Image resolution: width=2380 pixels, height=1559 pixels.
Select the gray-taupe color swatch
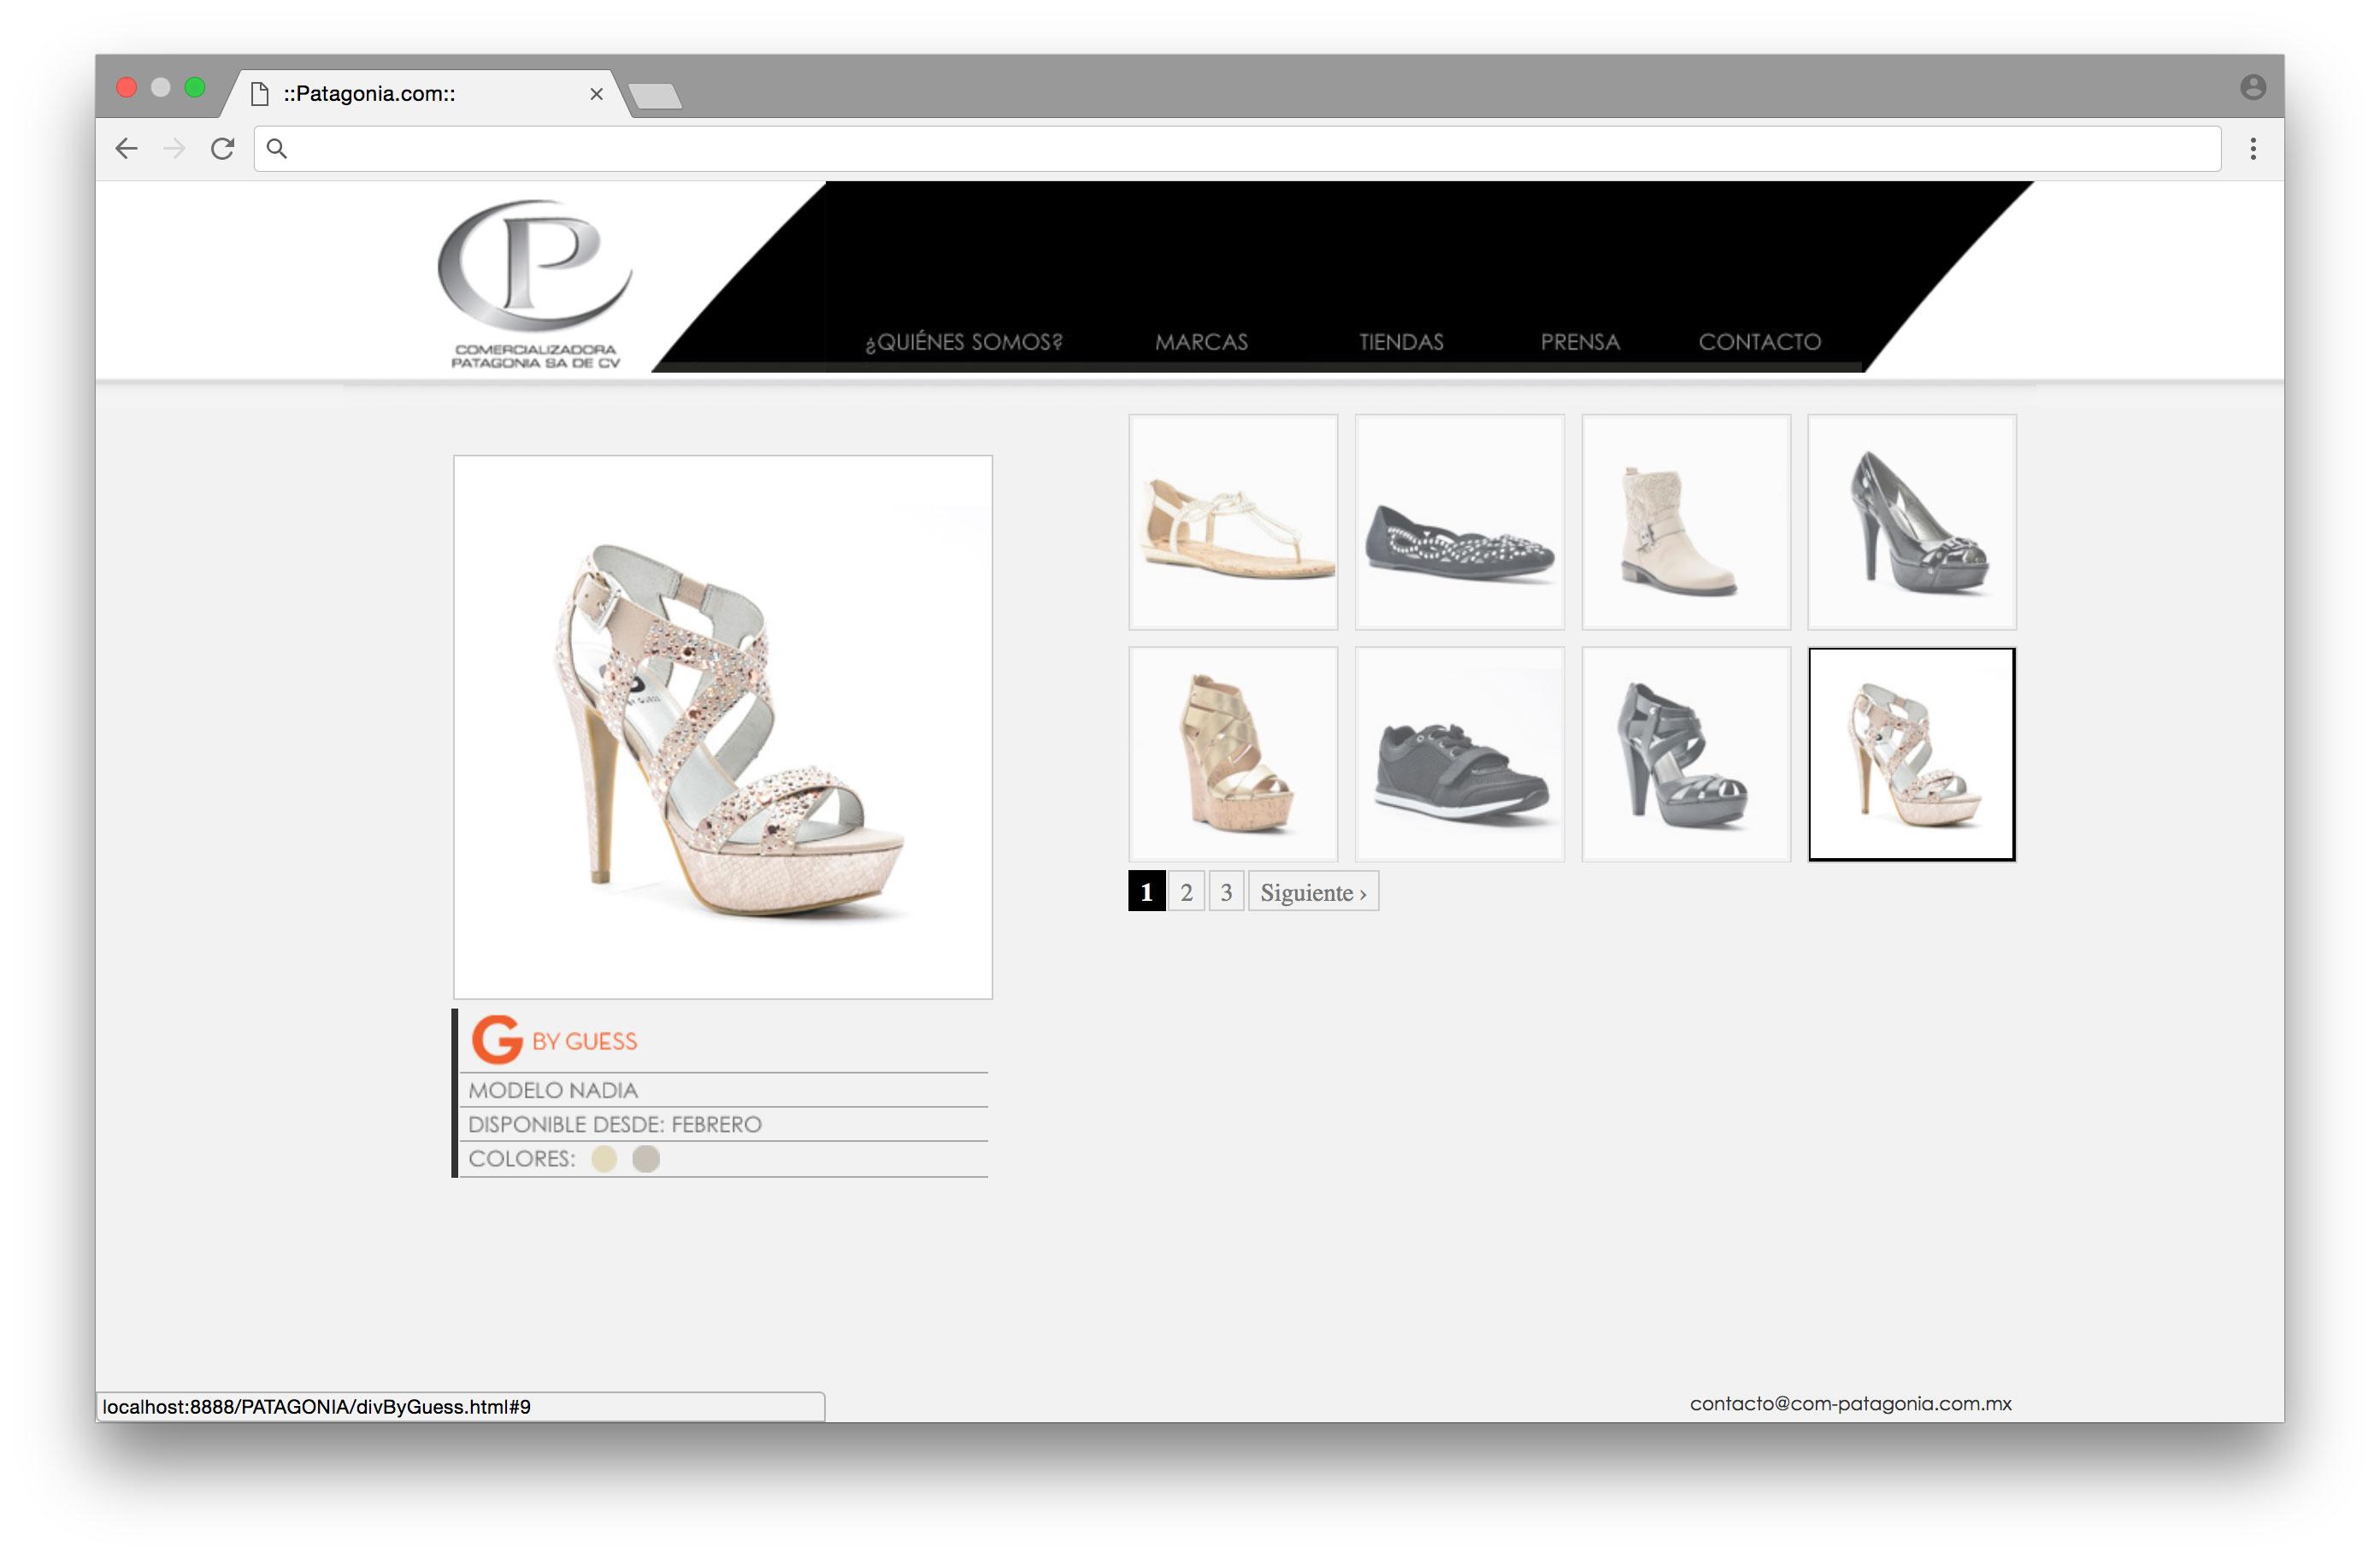(646, 1159)
